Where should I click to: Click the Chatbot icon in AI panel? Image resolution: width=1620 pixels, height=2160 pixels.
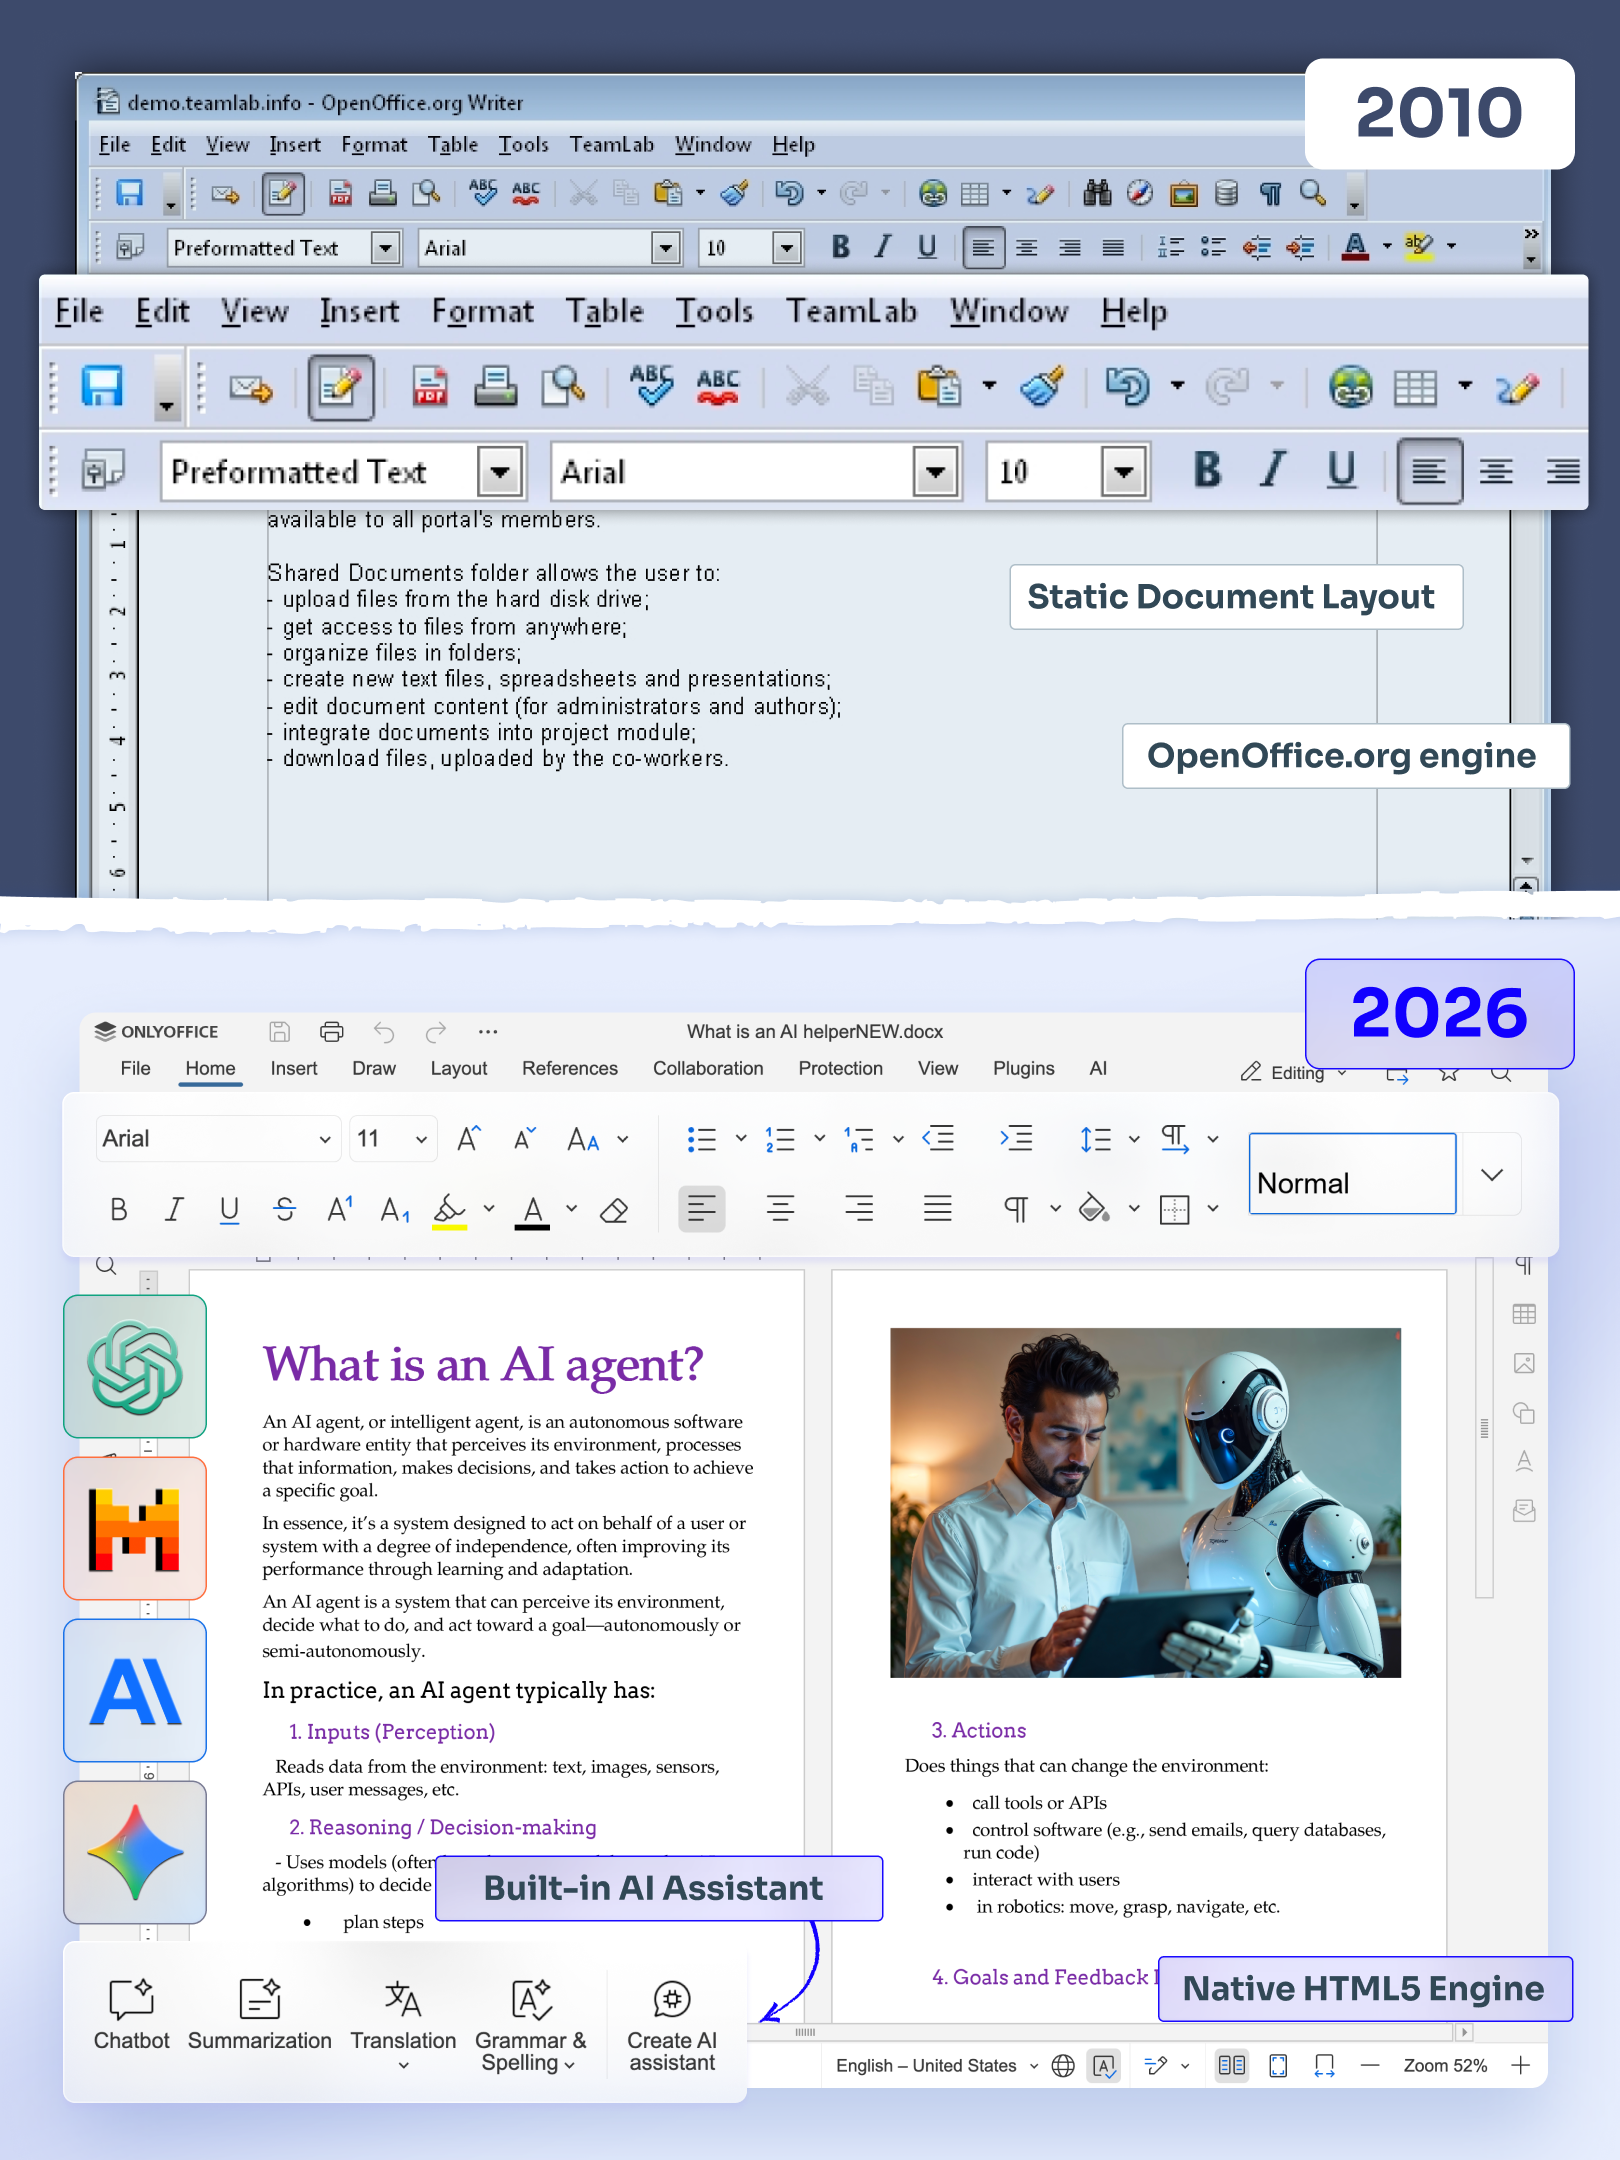131,1999
